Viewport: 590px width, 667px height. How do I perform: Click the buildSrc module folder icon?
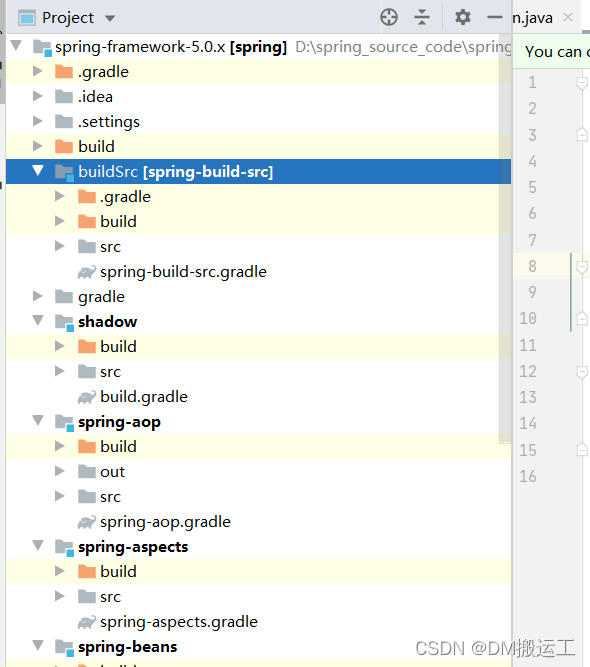[x=65, y=172]
